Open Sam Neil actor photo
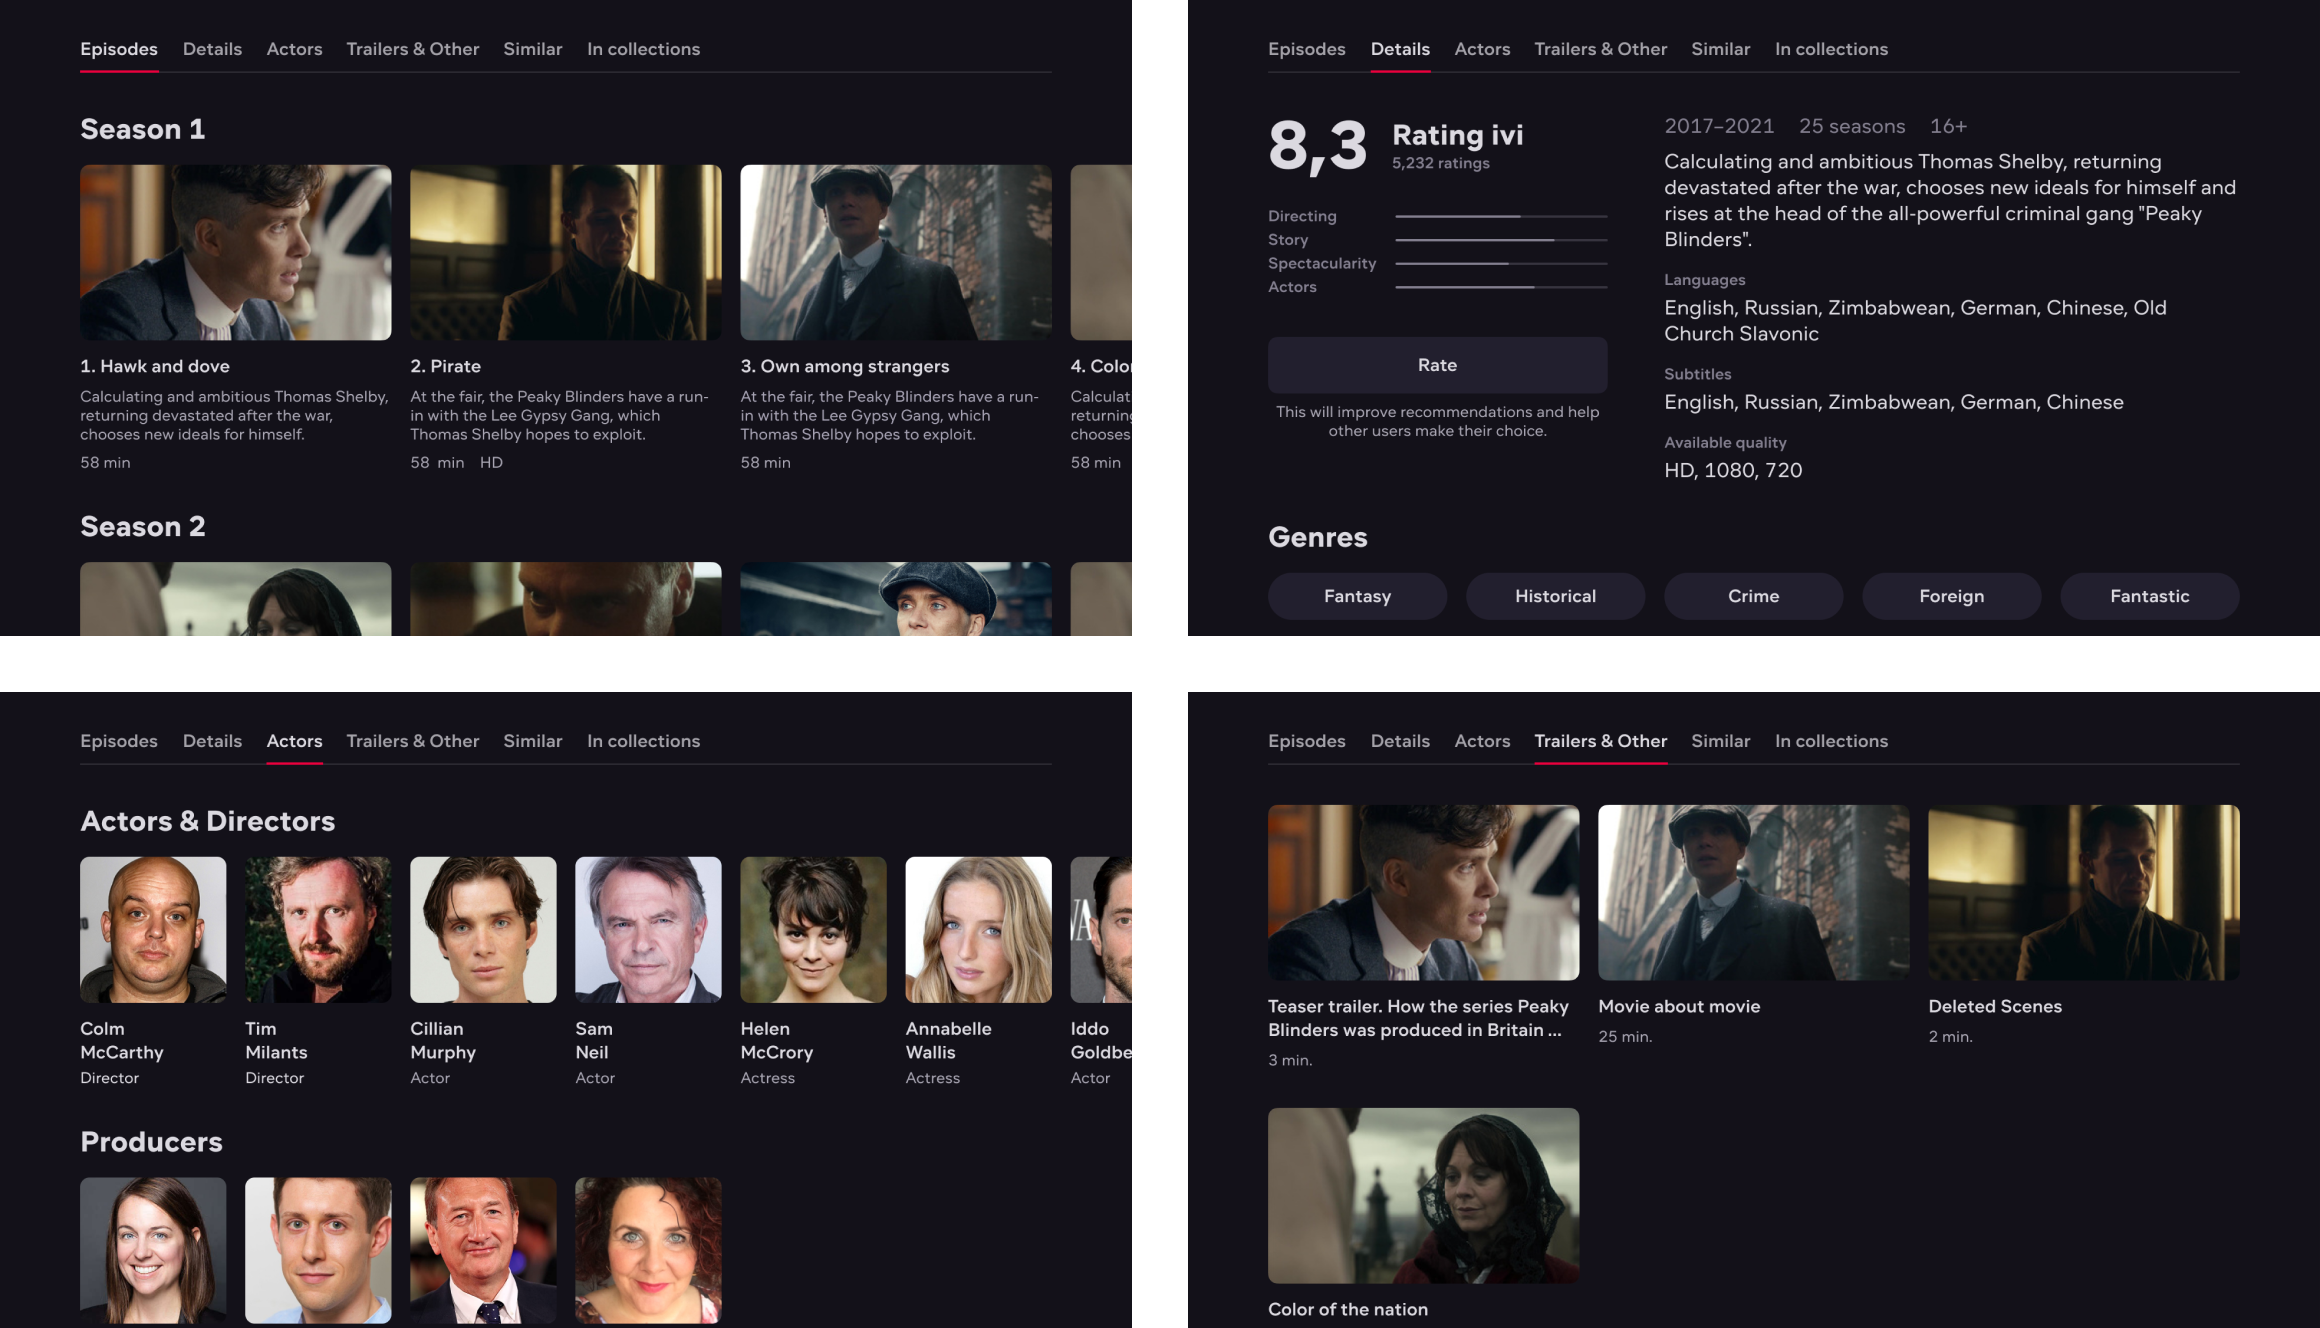Screen dimensions: 2320x1328 pyautogui.click(x=648, y=930)
